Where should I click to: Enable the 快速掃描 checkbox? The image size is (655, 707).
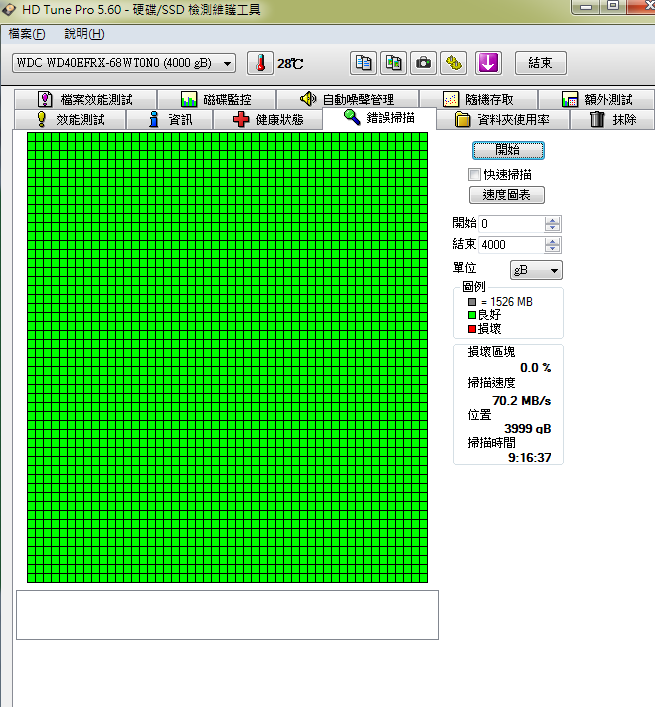(474, 174)
